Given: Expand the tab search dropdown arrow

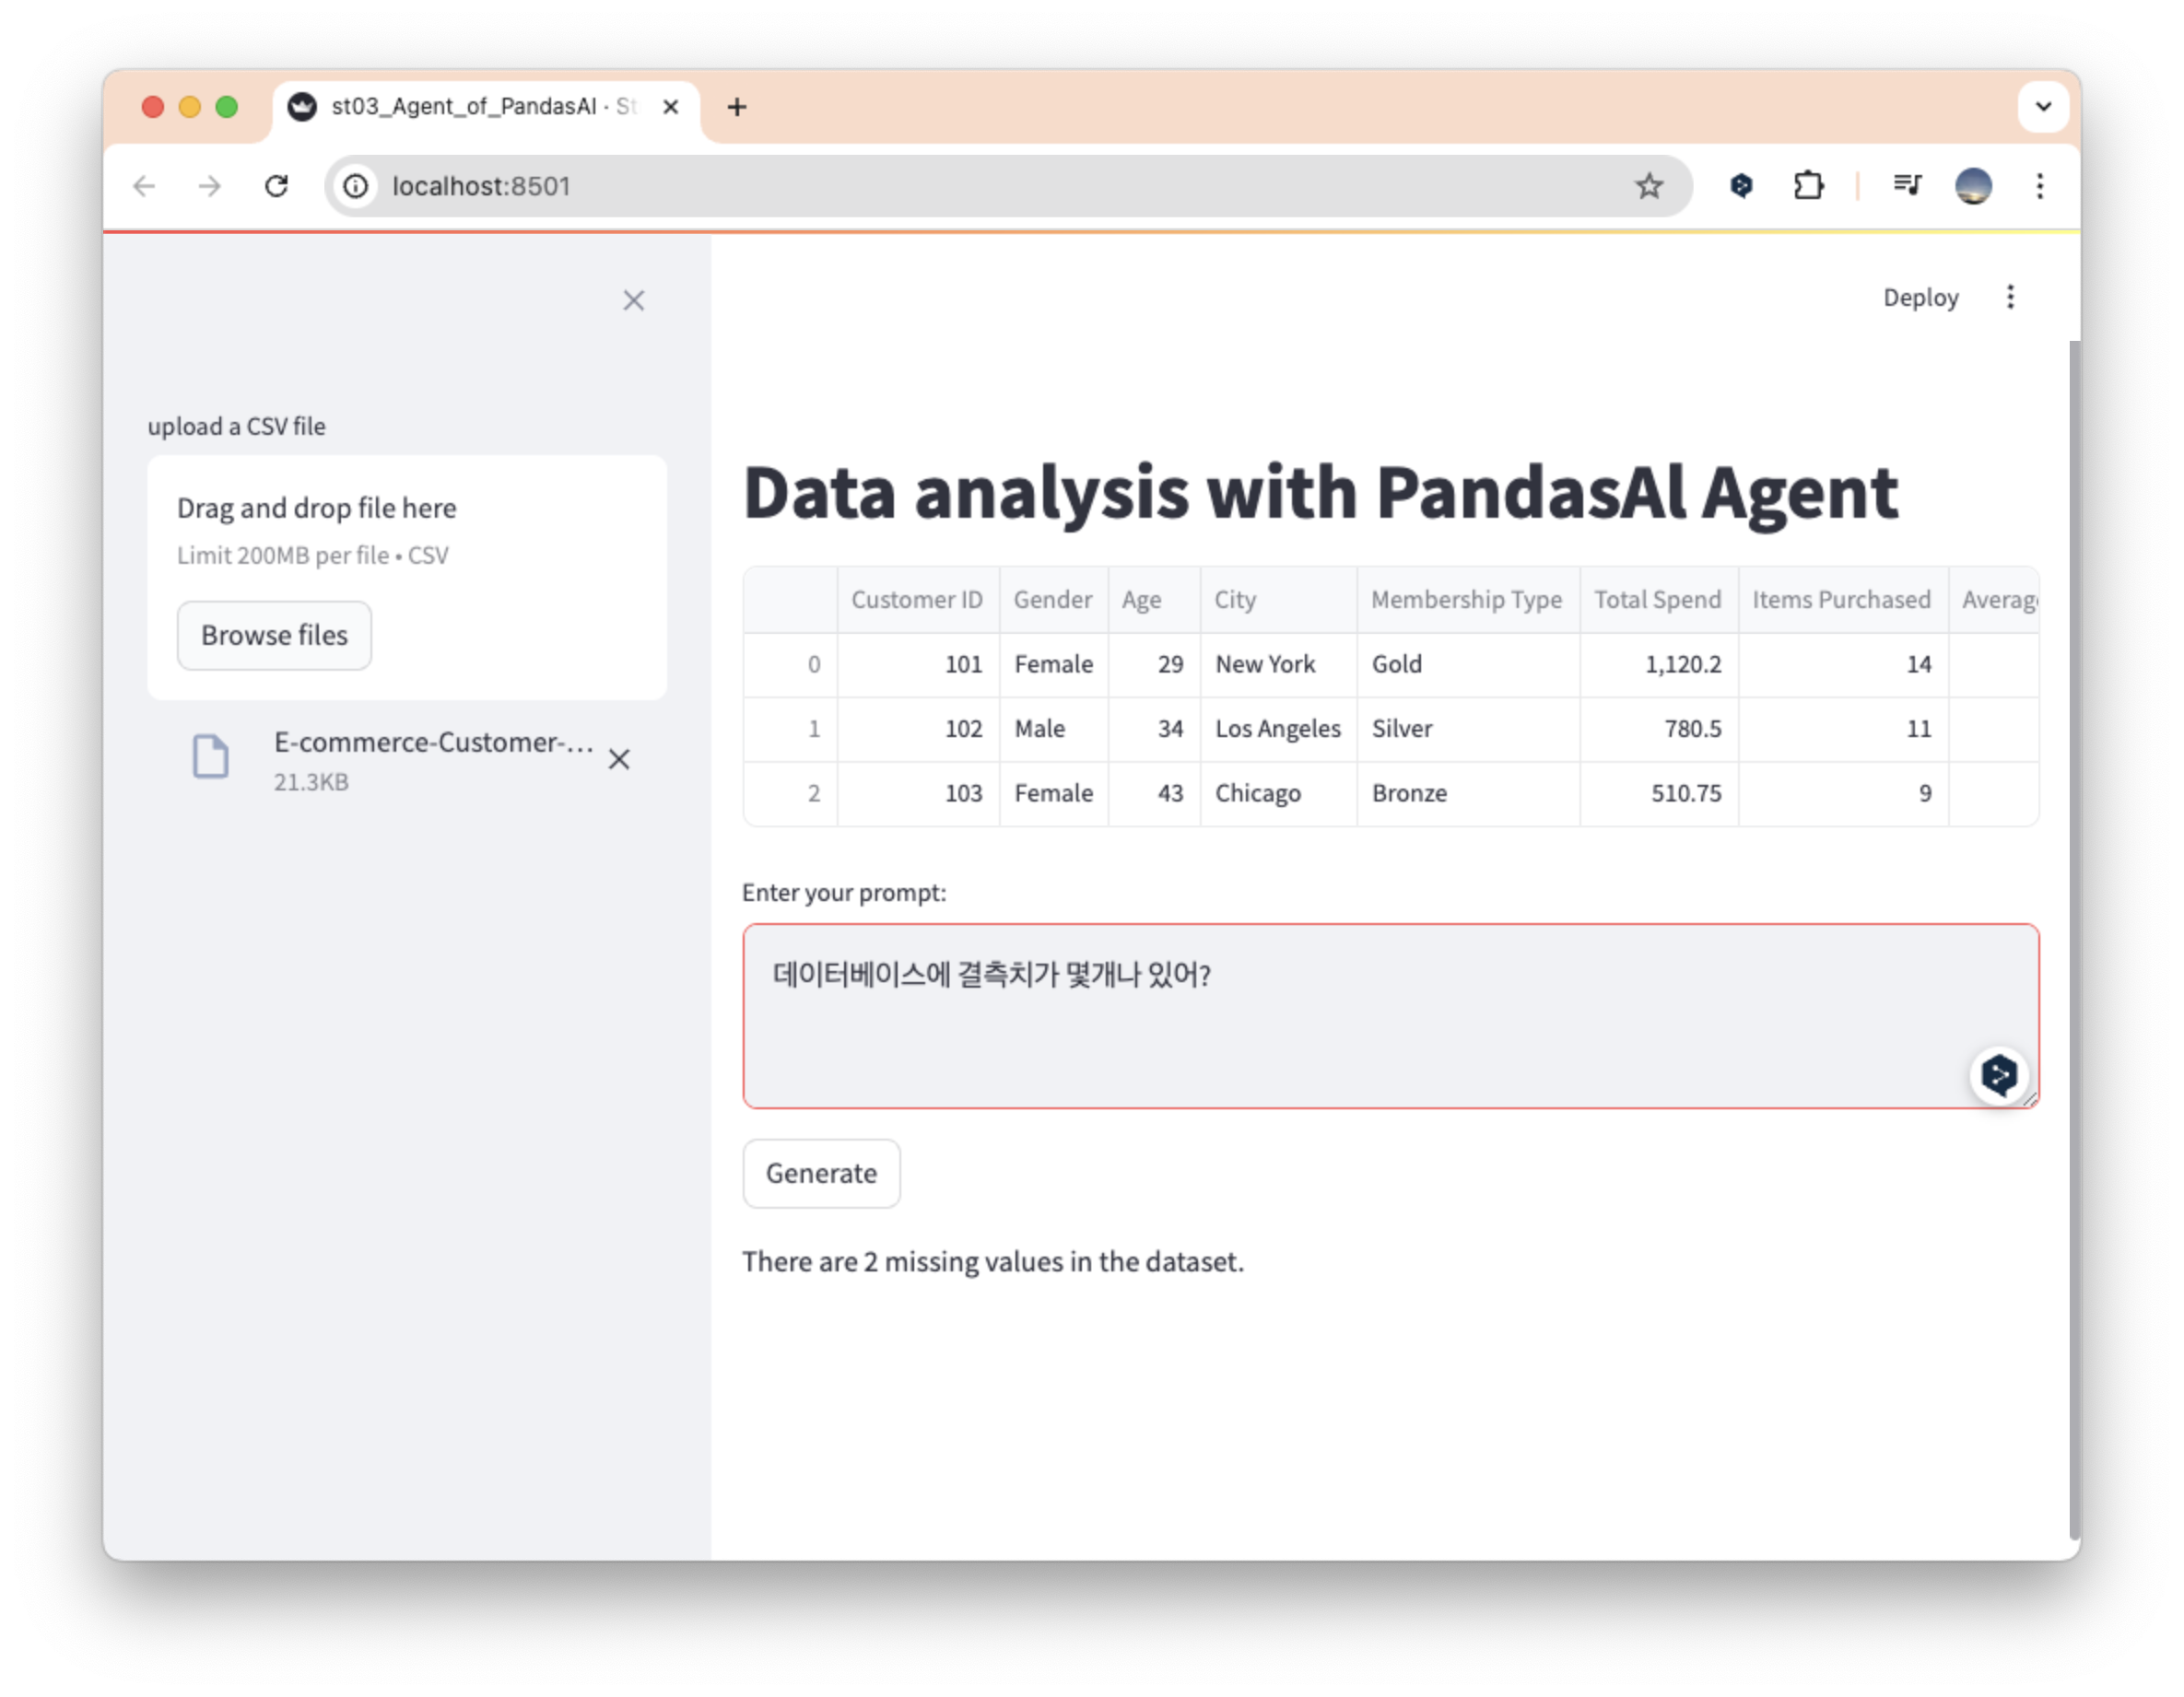Looking at the screenshot, I should 2043,107.
